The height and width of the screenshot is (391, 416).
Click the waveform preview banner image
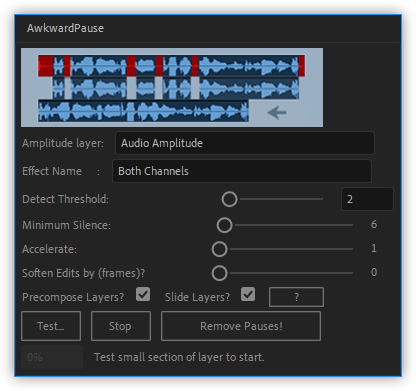pyautogui.click(x=172, y=87)
